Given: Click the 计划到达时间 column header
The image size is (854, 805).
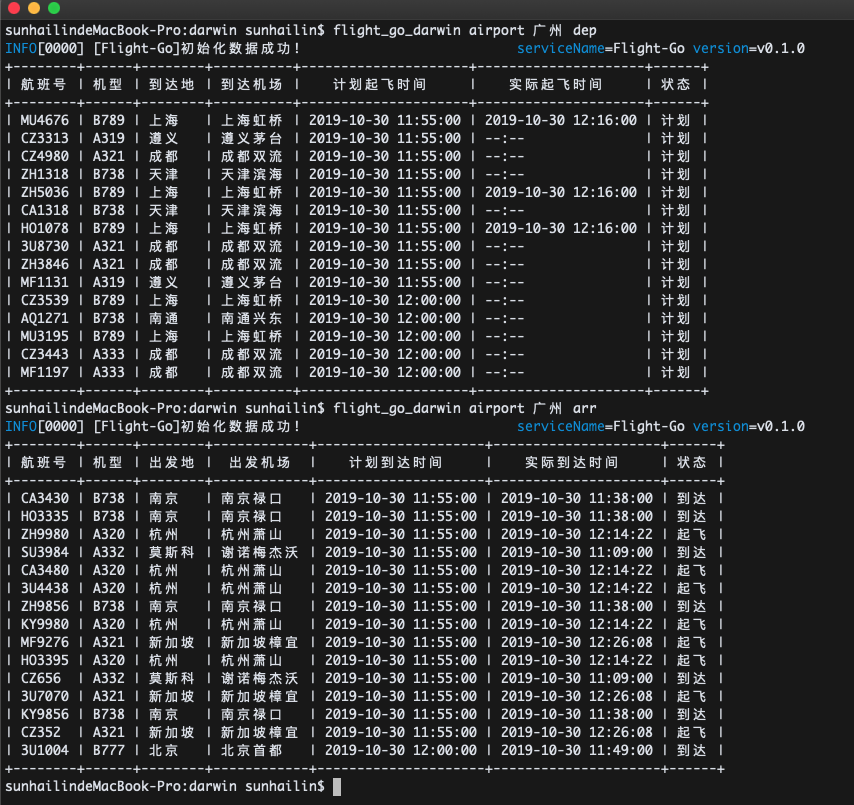Looking at the screenshot, I should coord(395,462).
